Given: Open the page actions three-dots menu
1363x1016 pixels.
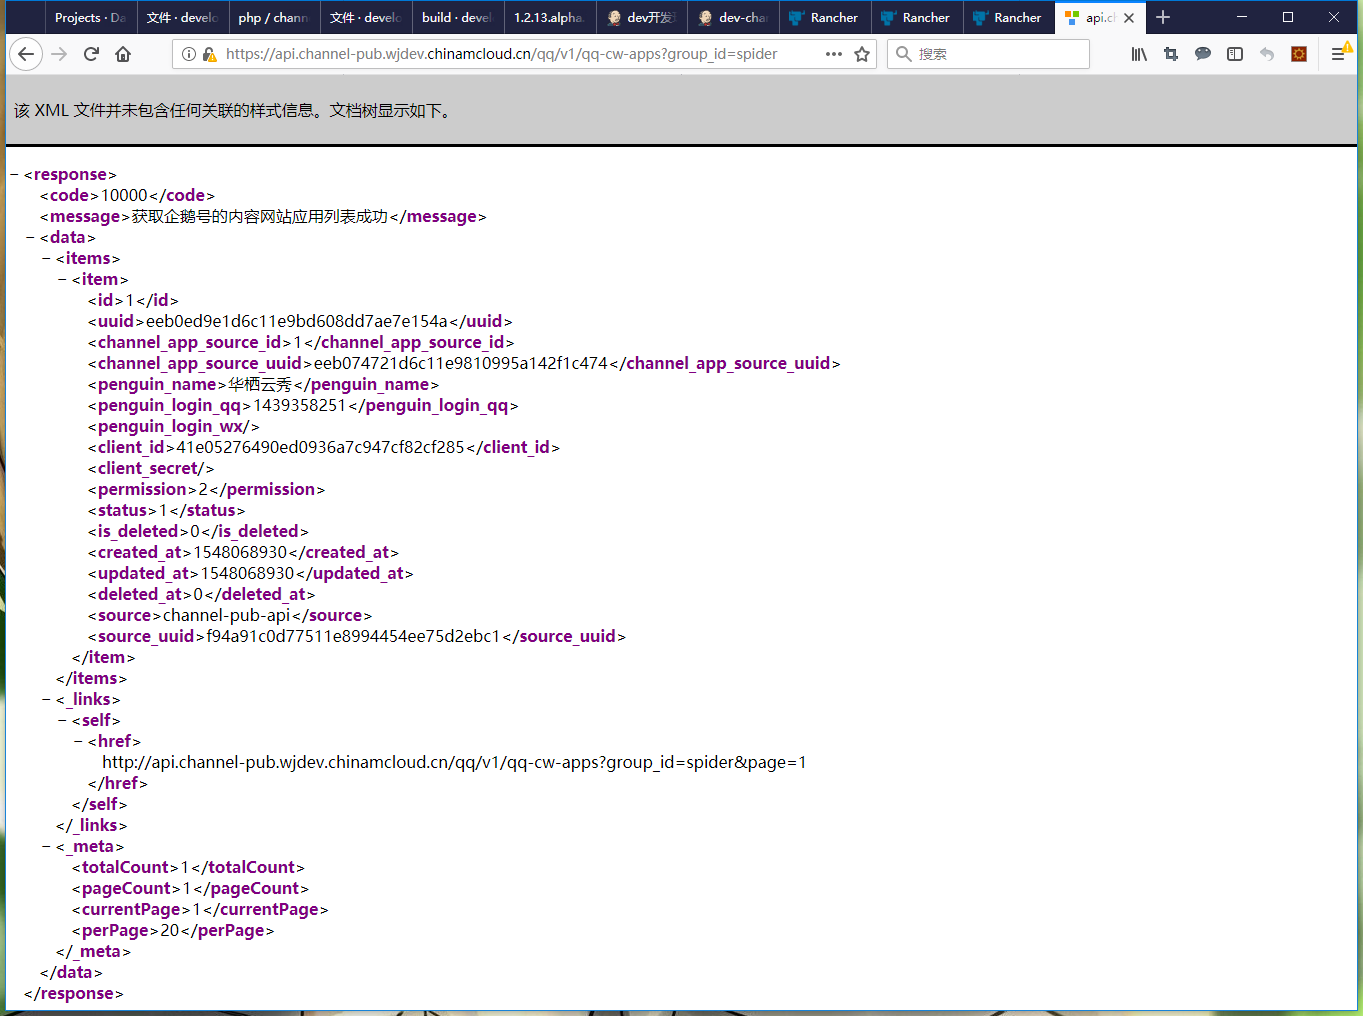Looking at the screenshot, I should click(834, 54).
